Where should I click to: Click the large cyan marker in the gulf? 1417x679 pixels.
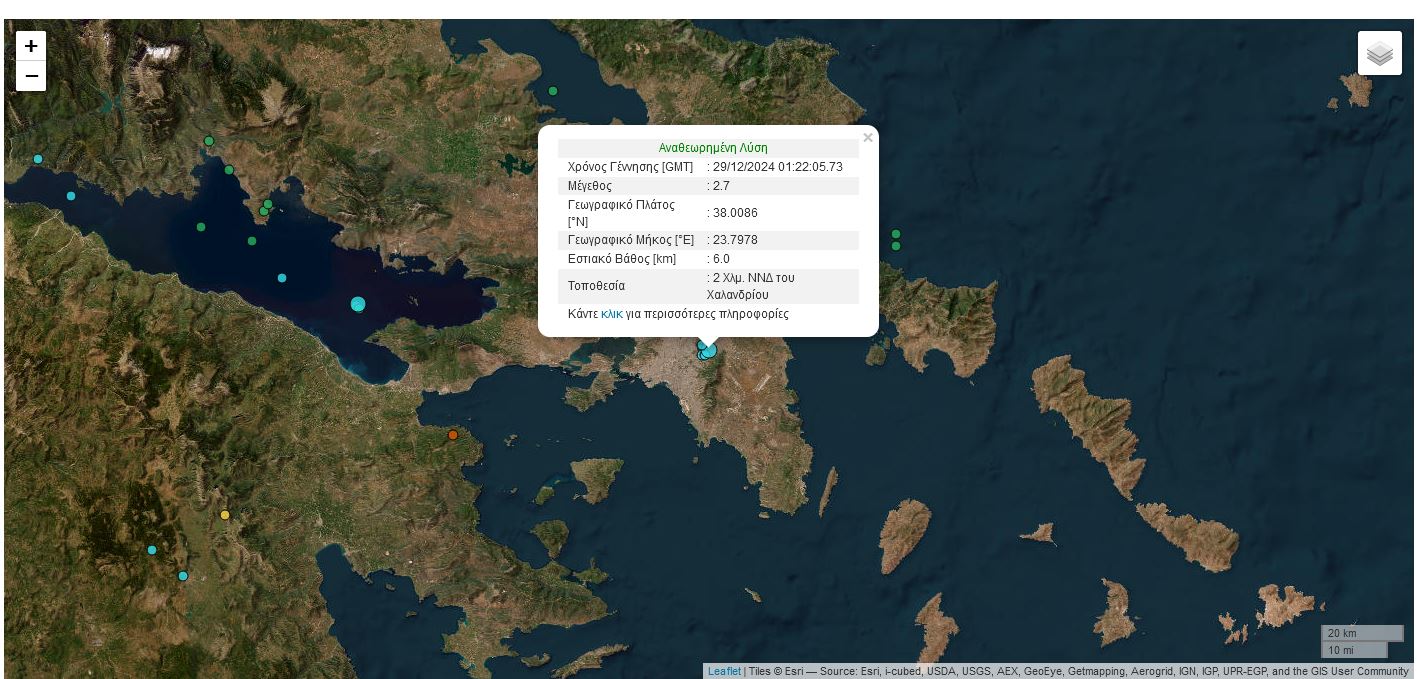(358, 304)
